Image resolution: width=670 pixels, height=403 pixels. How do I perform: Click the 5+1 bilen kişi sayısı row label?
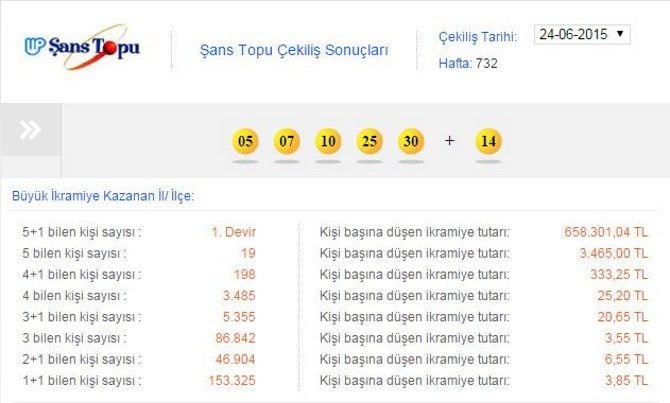point(82,232)
